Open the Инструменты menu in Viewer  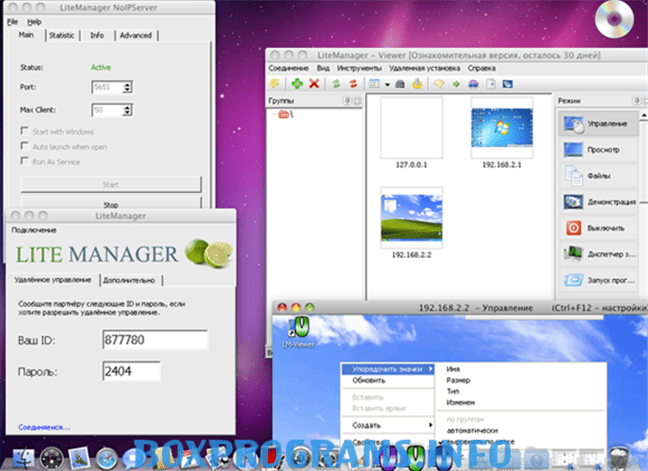(x=359, y=68)
